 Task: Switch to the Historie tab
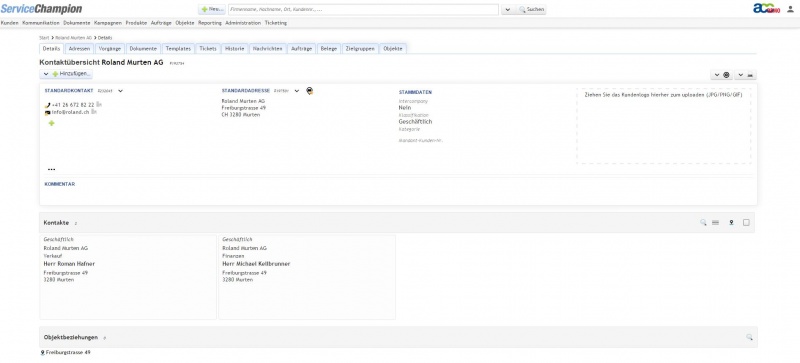235,49
